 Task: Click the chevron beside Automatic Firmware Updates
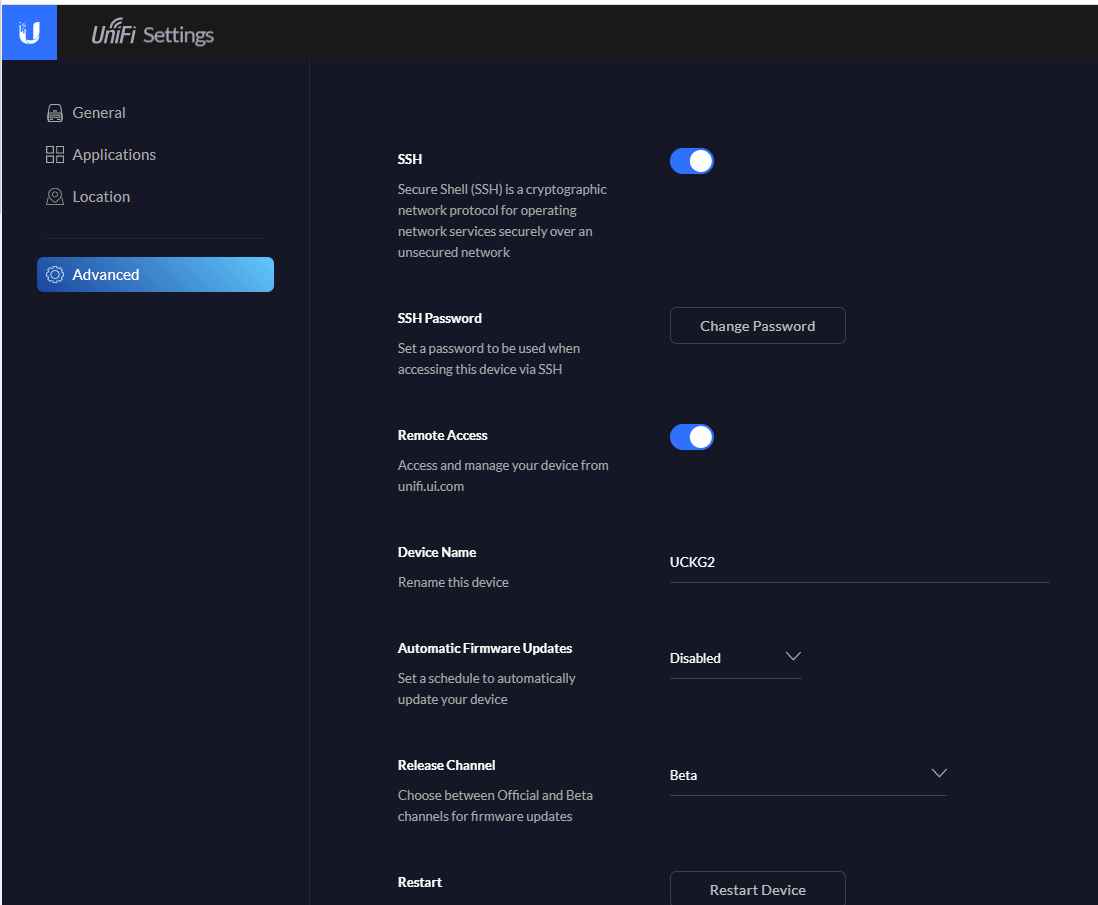coord(793,657)
